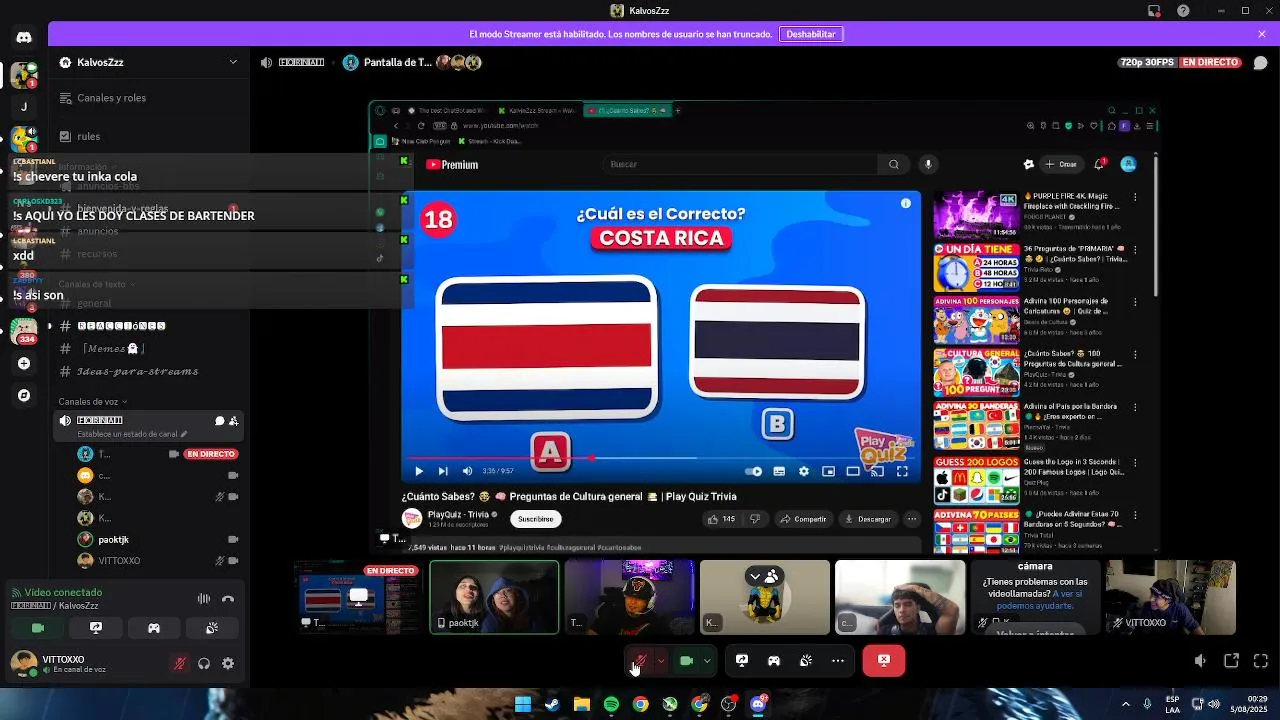
Task: Invite people to the voice channel
Action: pyautogui.click(x=233, y=421)
